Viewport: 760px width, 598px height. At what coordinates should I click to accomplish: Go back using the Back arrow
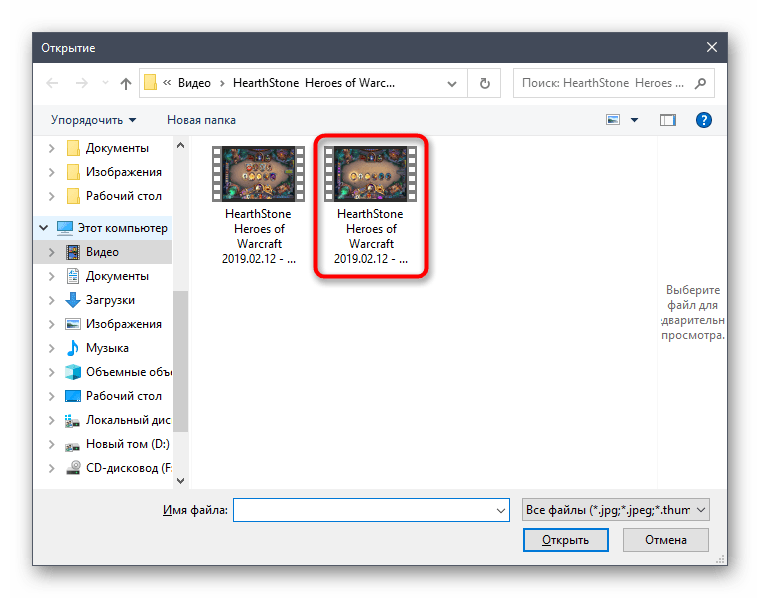point(52,83)
